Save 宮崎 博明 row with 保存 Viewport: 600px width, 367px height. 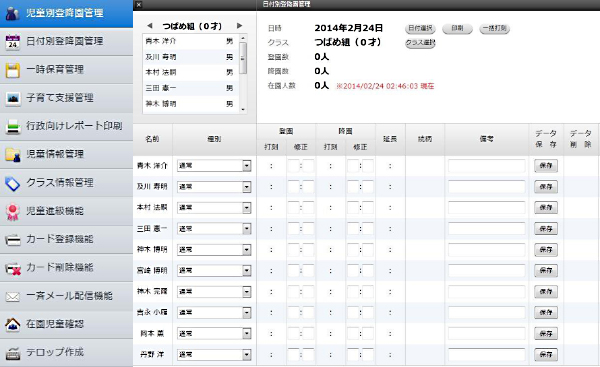click(x=546, y=271)
